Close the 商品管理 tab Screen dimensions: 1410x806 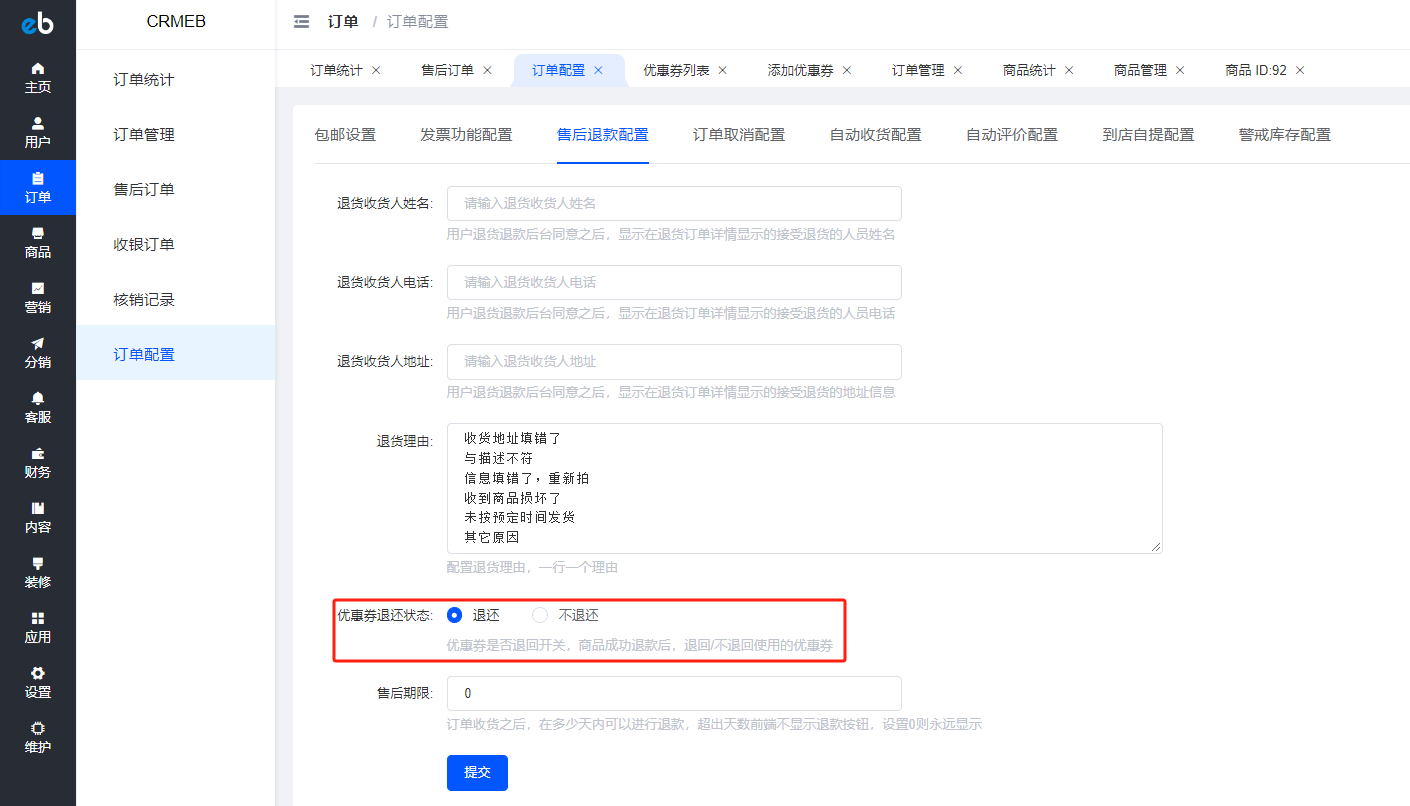[x=1179, y=70]
